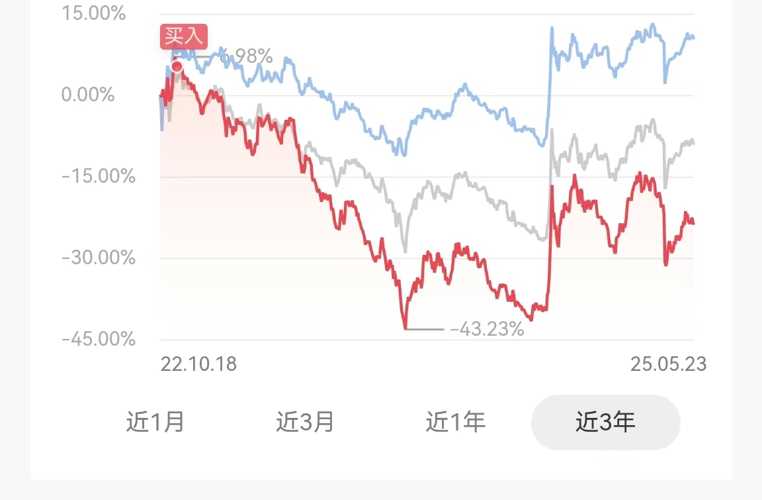Tap the gray line's right end point
The width and height of the screenshot is (762, 500).
coord(693,142)
